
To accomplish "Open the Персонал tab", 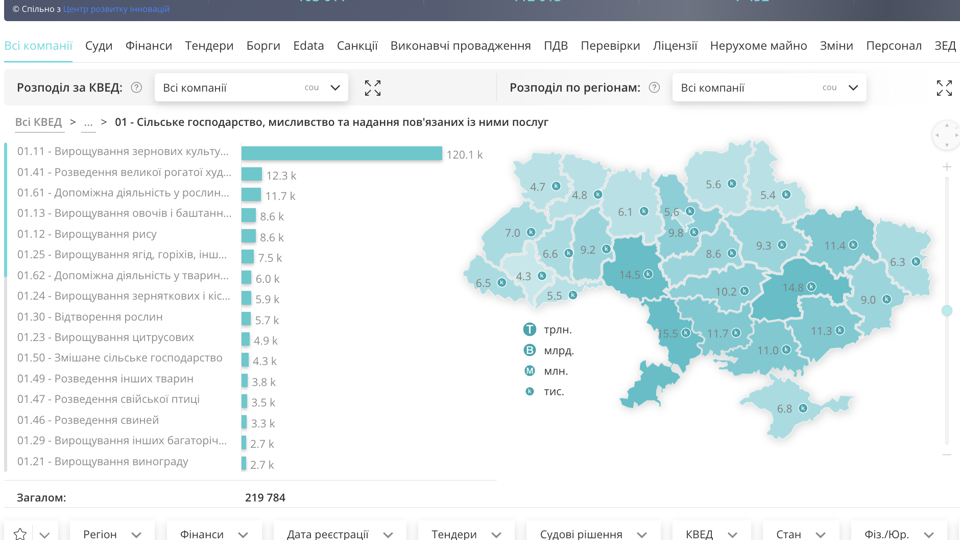I will click(893, 46).
